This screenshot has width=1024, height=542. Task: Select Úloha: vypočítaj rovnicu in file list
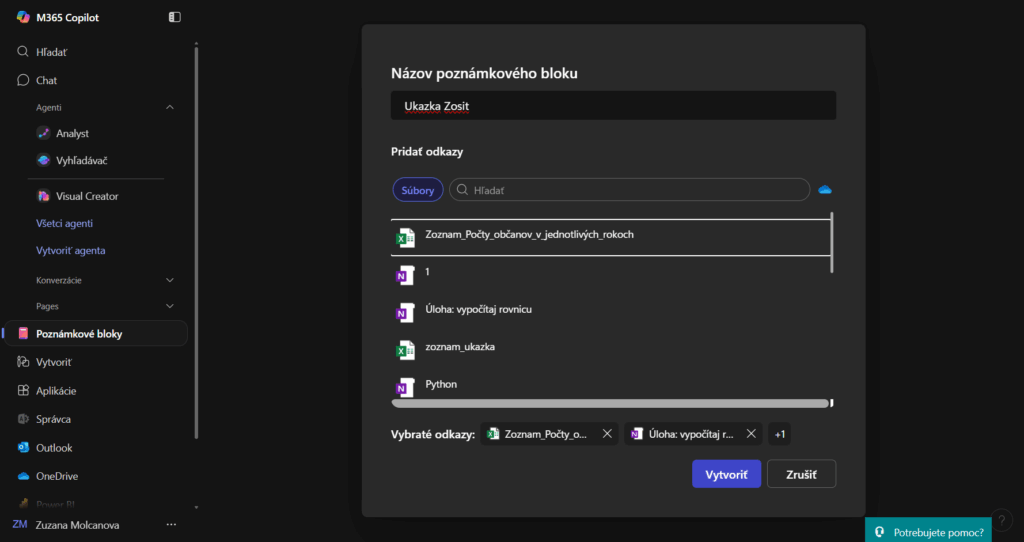(611, 312)
